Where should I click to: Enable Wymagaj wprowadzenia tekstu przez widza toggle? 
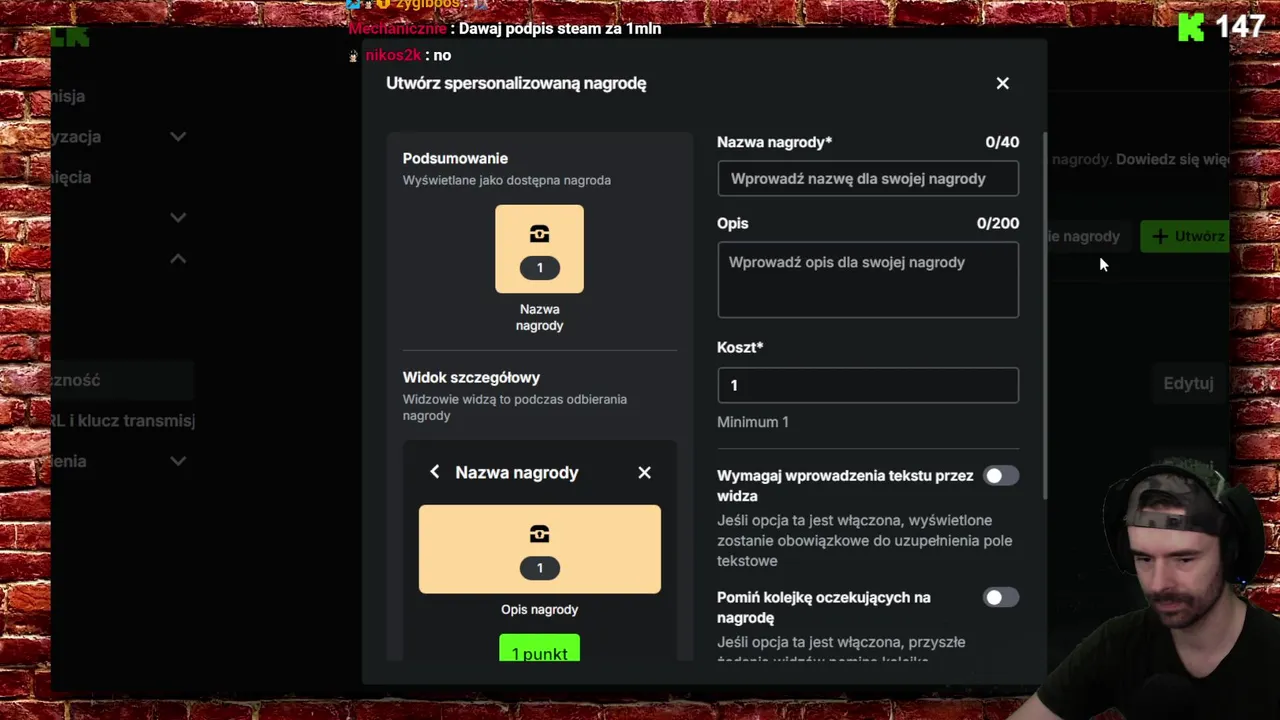[1000, 476]
